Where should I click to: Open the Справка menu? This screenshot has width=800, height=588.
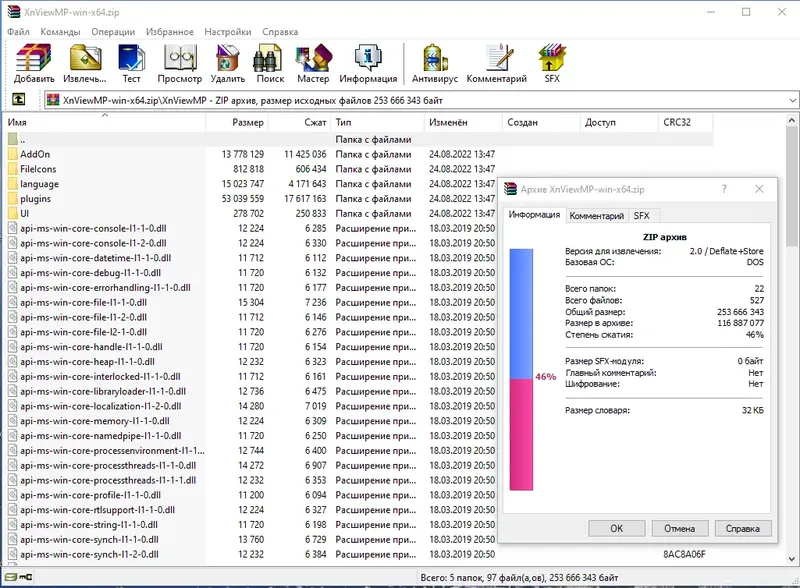[280, 32]
